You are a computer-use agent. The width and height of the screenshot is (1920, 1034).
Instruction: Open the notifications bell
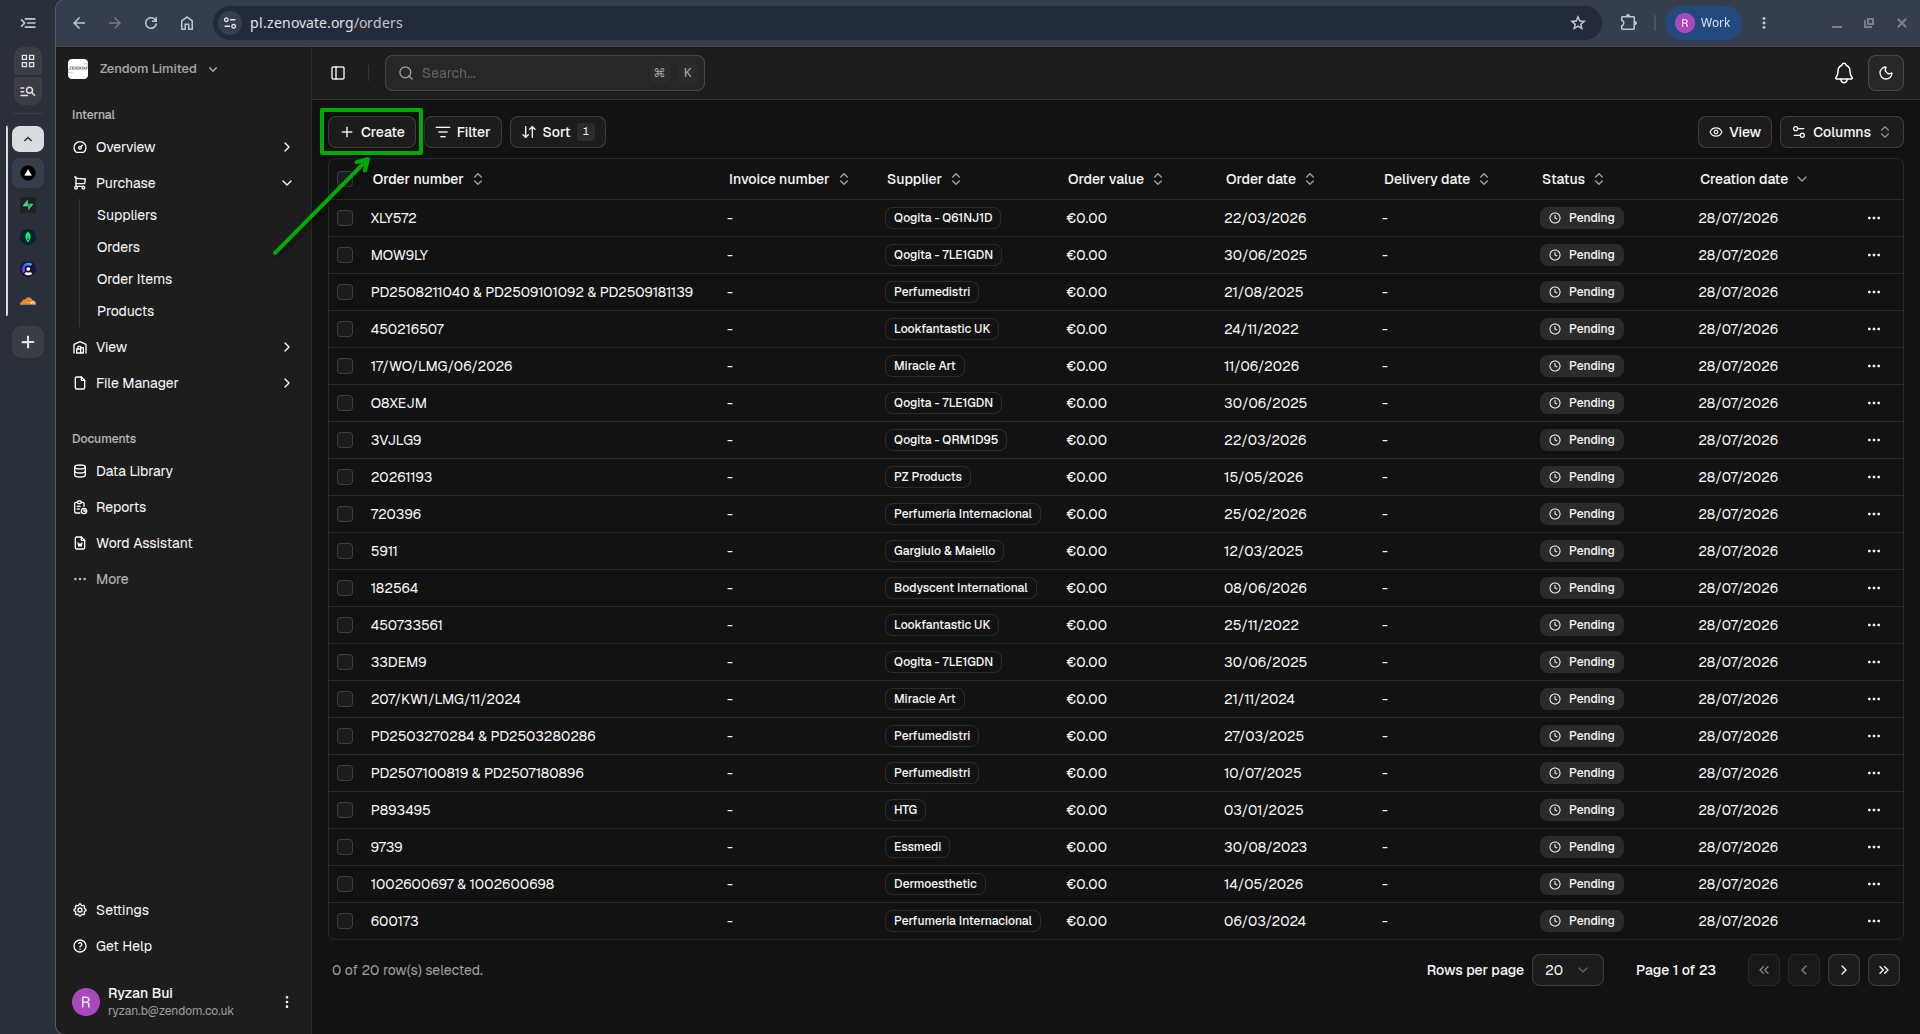coord(1843,73)
